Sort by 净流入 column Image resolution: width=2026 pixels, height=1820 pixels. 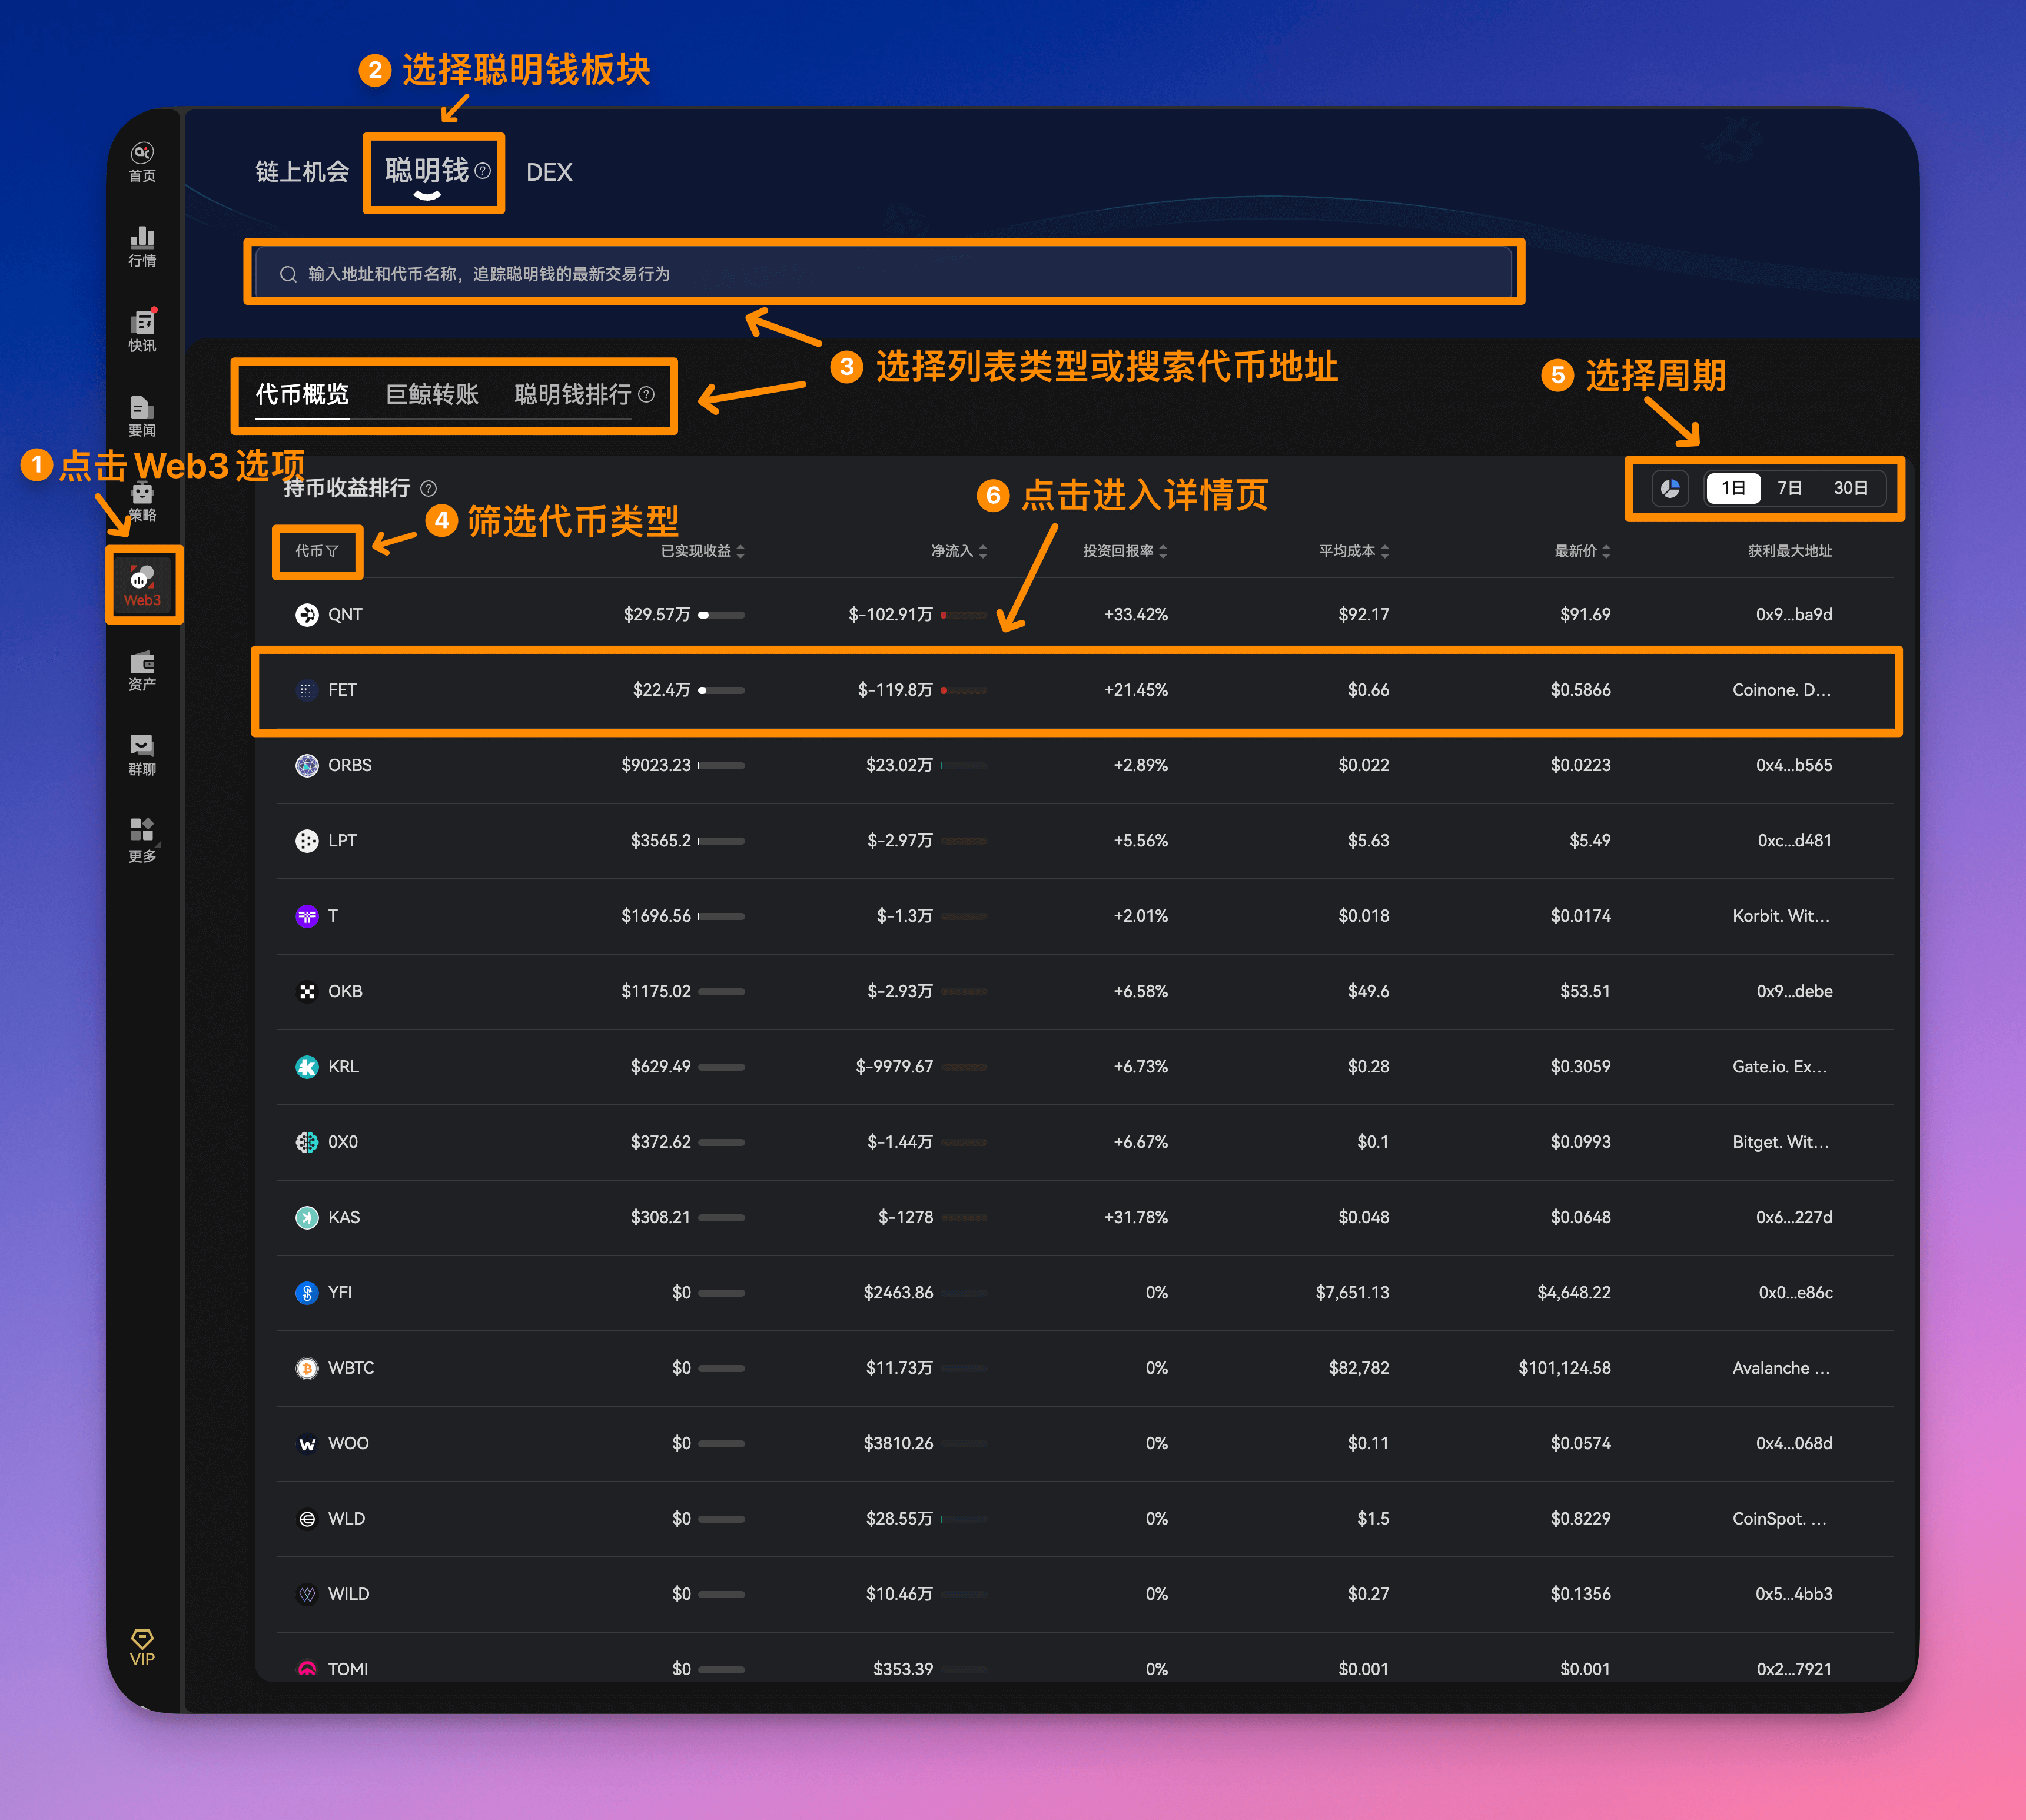click(x=959, y=551)
